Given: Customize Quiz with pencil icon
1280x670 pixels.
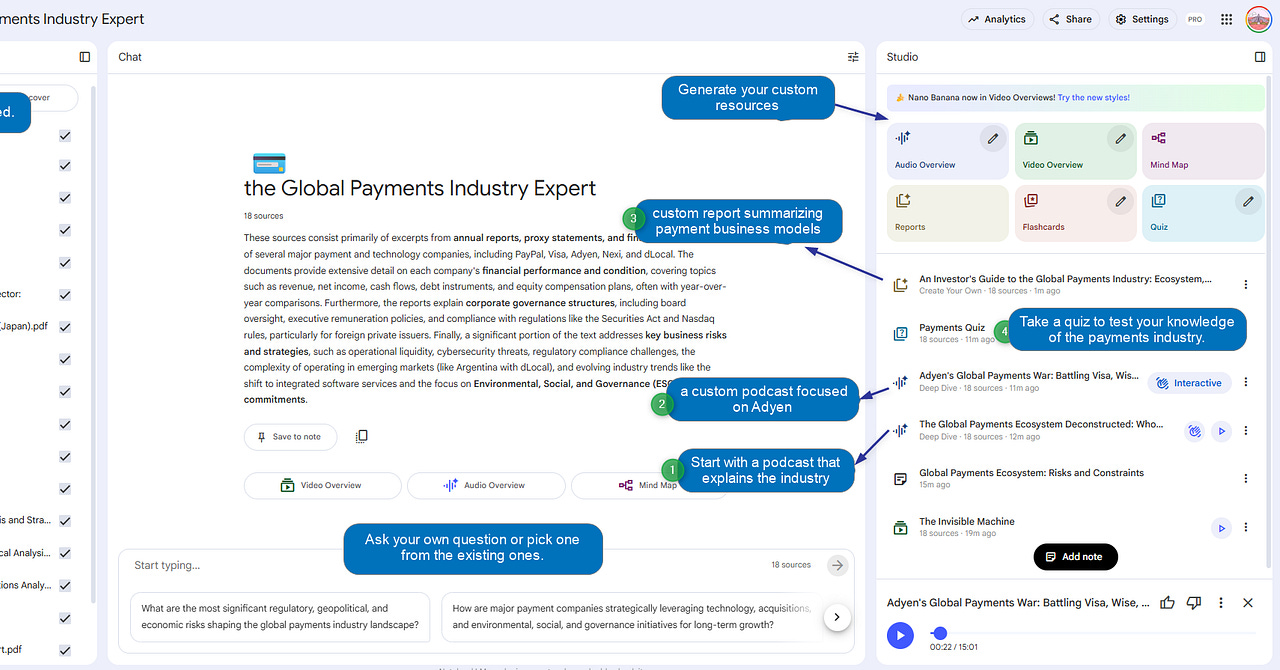Looking at the screenshot, I should [1248, 201].
